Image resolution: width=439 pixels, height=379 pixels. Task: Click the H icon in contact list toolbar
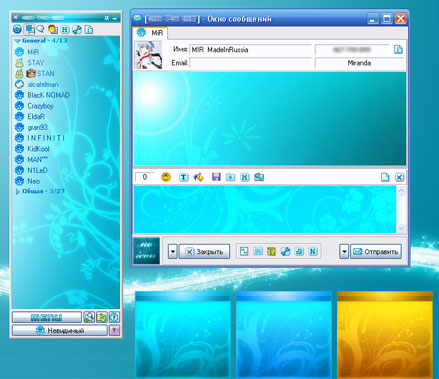point(65,30)
